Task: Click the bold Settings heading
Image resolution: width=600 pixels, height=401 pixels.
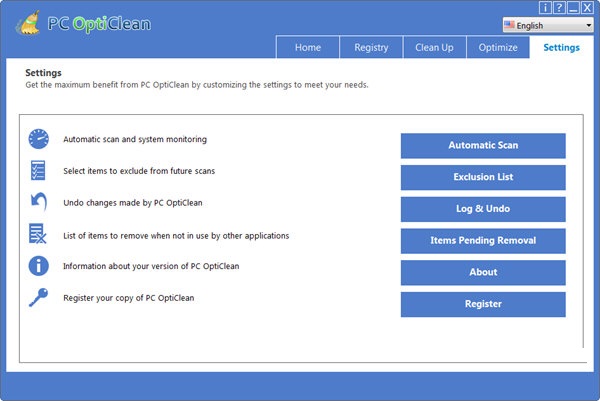Action: [43, 73]
